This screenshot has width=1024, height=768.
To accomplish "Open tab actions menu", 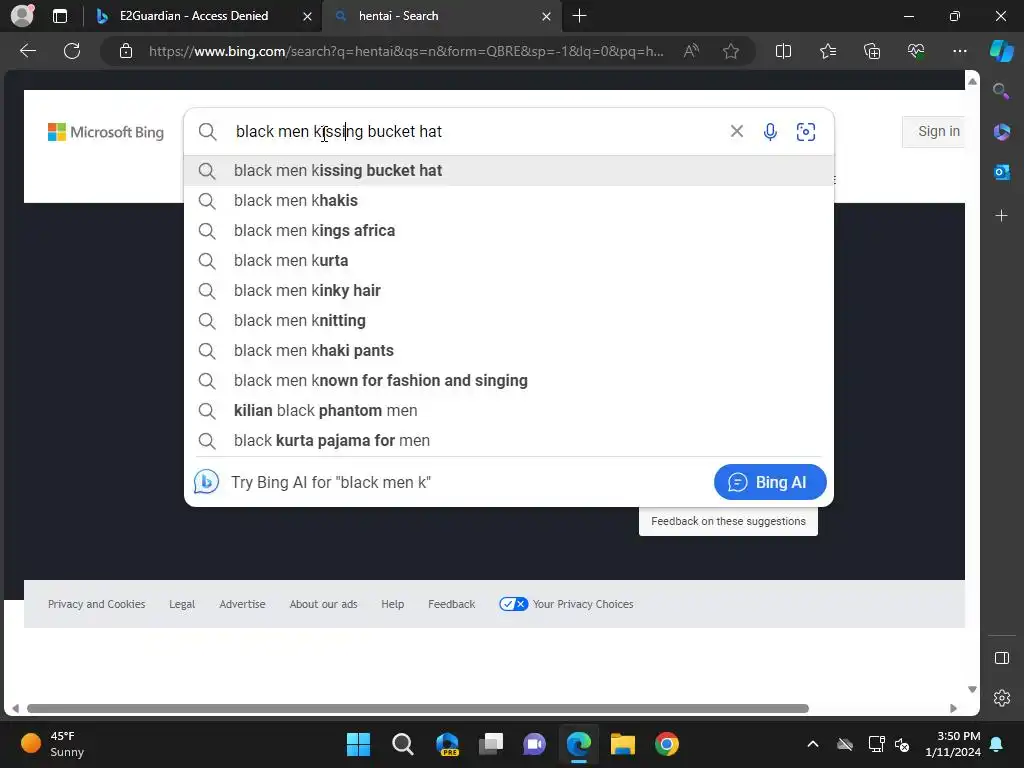I will click(x=59, y=16).
